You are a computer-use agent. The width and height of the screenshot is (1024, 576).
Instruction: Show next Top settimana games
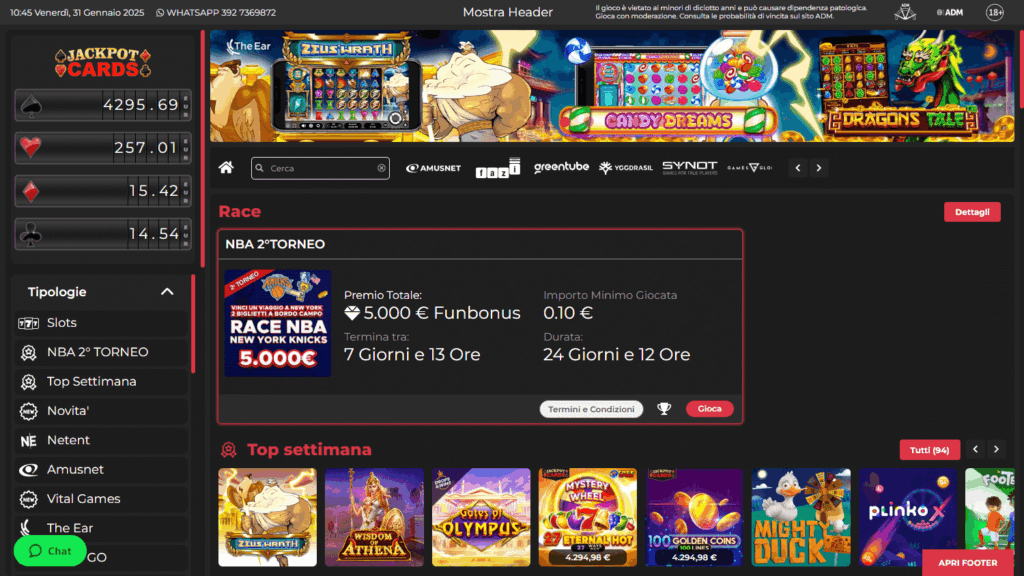tap(997, 449)
